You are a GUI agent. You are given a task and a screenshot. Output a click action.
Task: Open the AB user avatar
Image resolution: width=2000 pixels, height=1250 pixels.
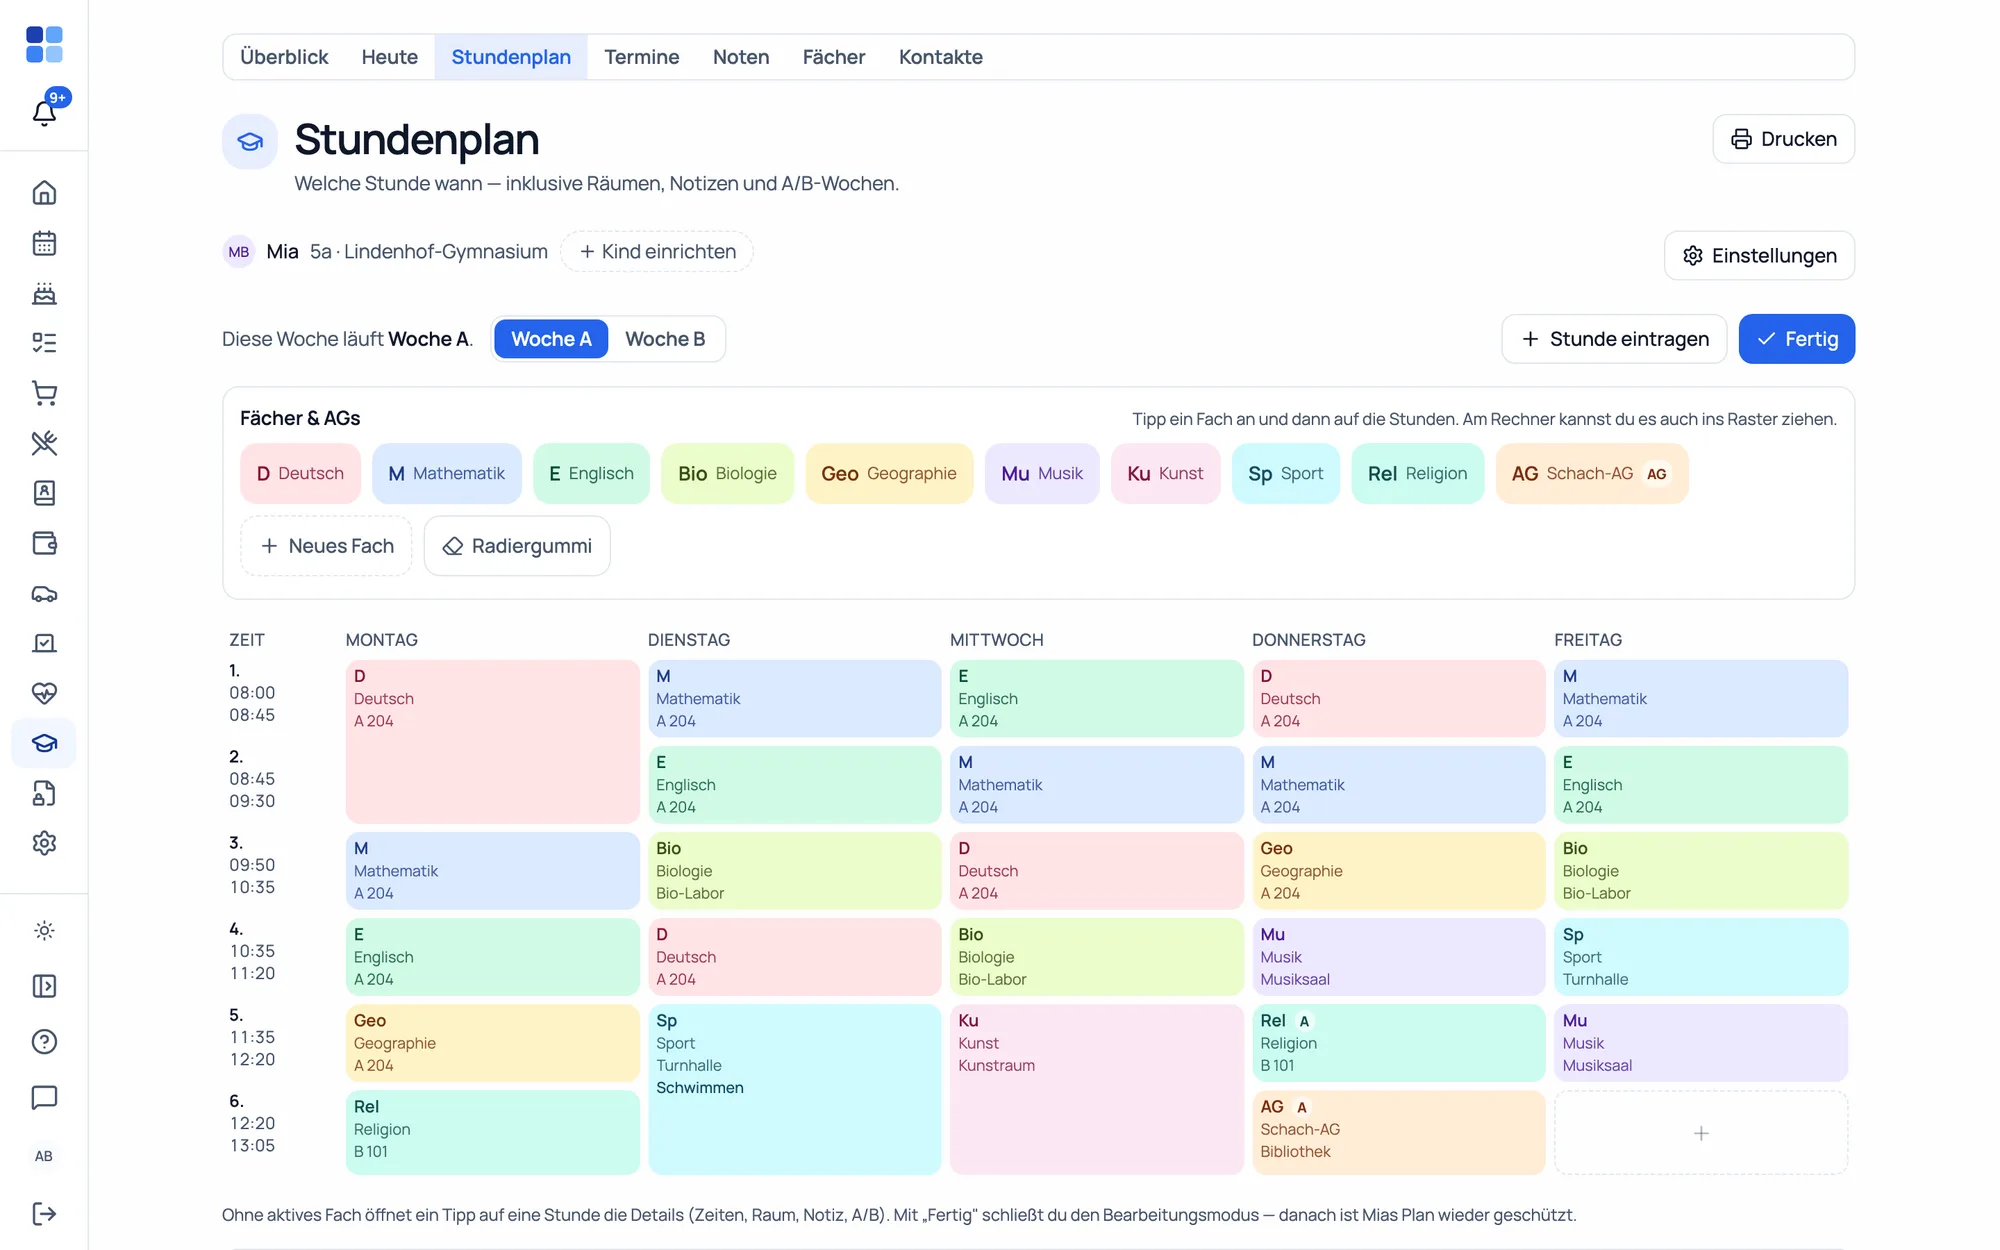point(44,1156)
